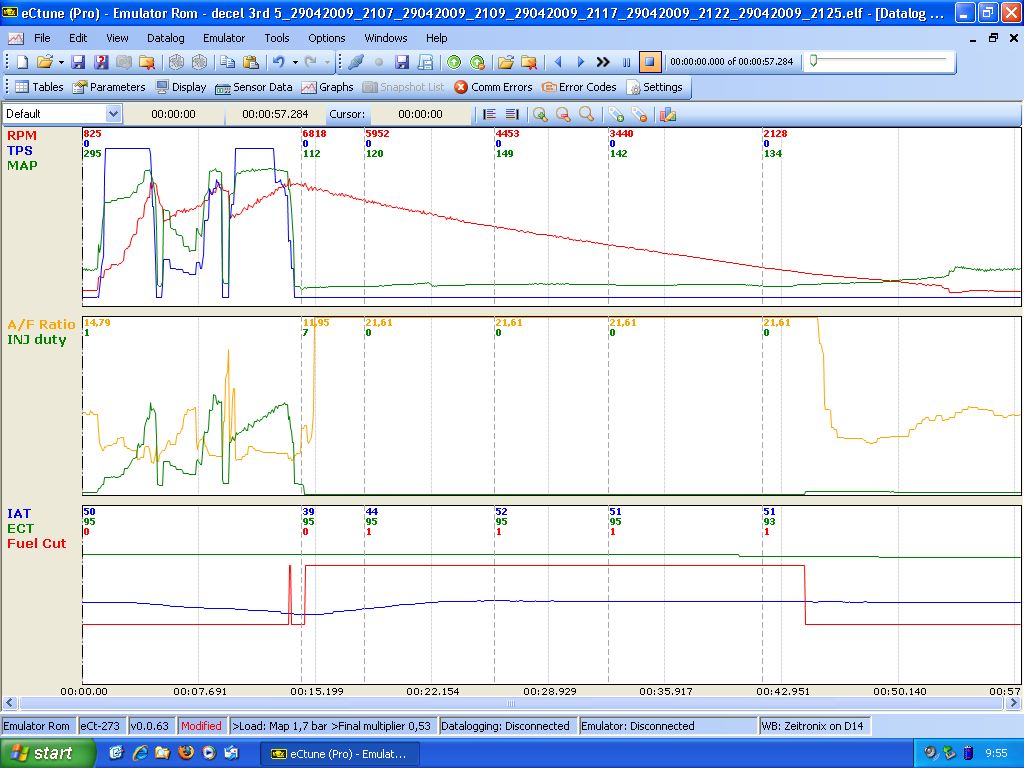Open the Help menu
The width and height of the screenshot is (1024, 768).
436,38
